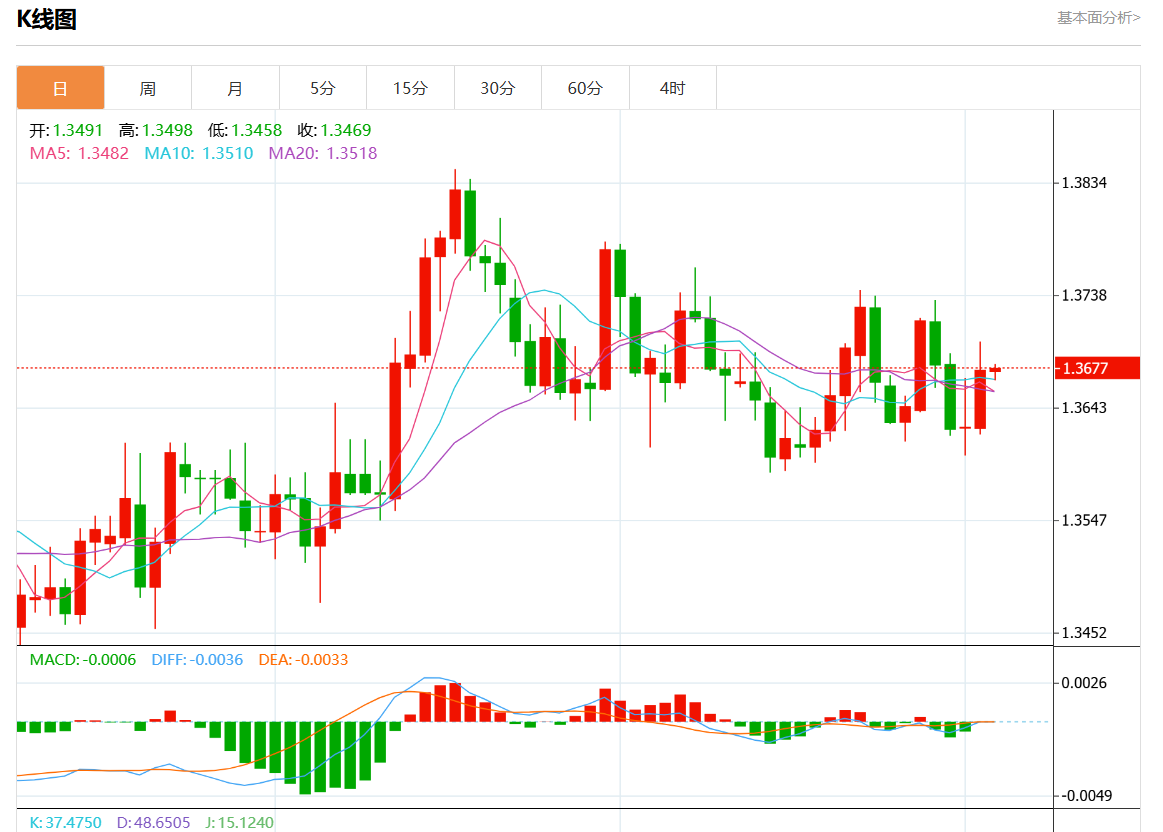Image resolution: width=1163 pixels, height=832 pixels.
Task: Switch to the 月 monthly tab
Action: pyautogui.click(x=235, y=88)
